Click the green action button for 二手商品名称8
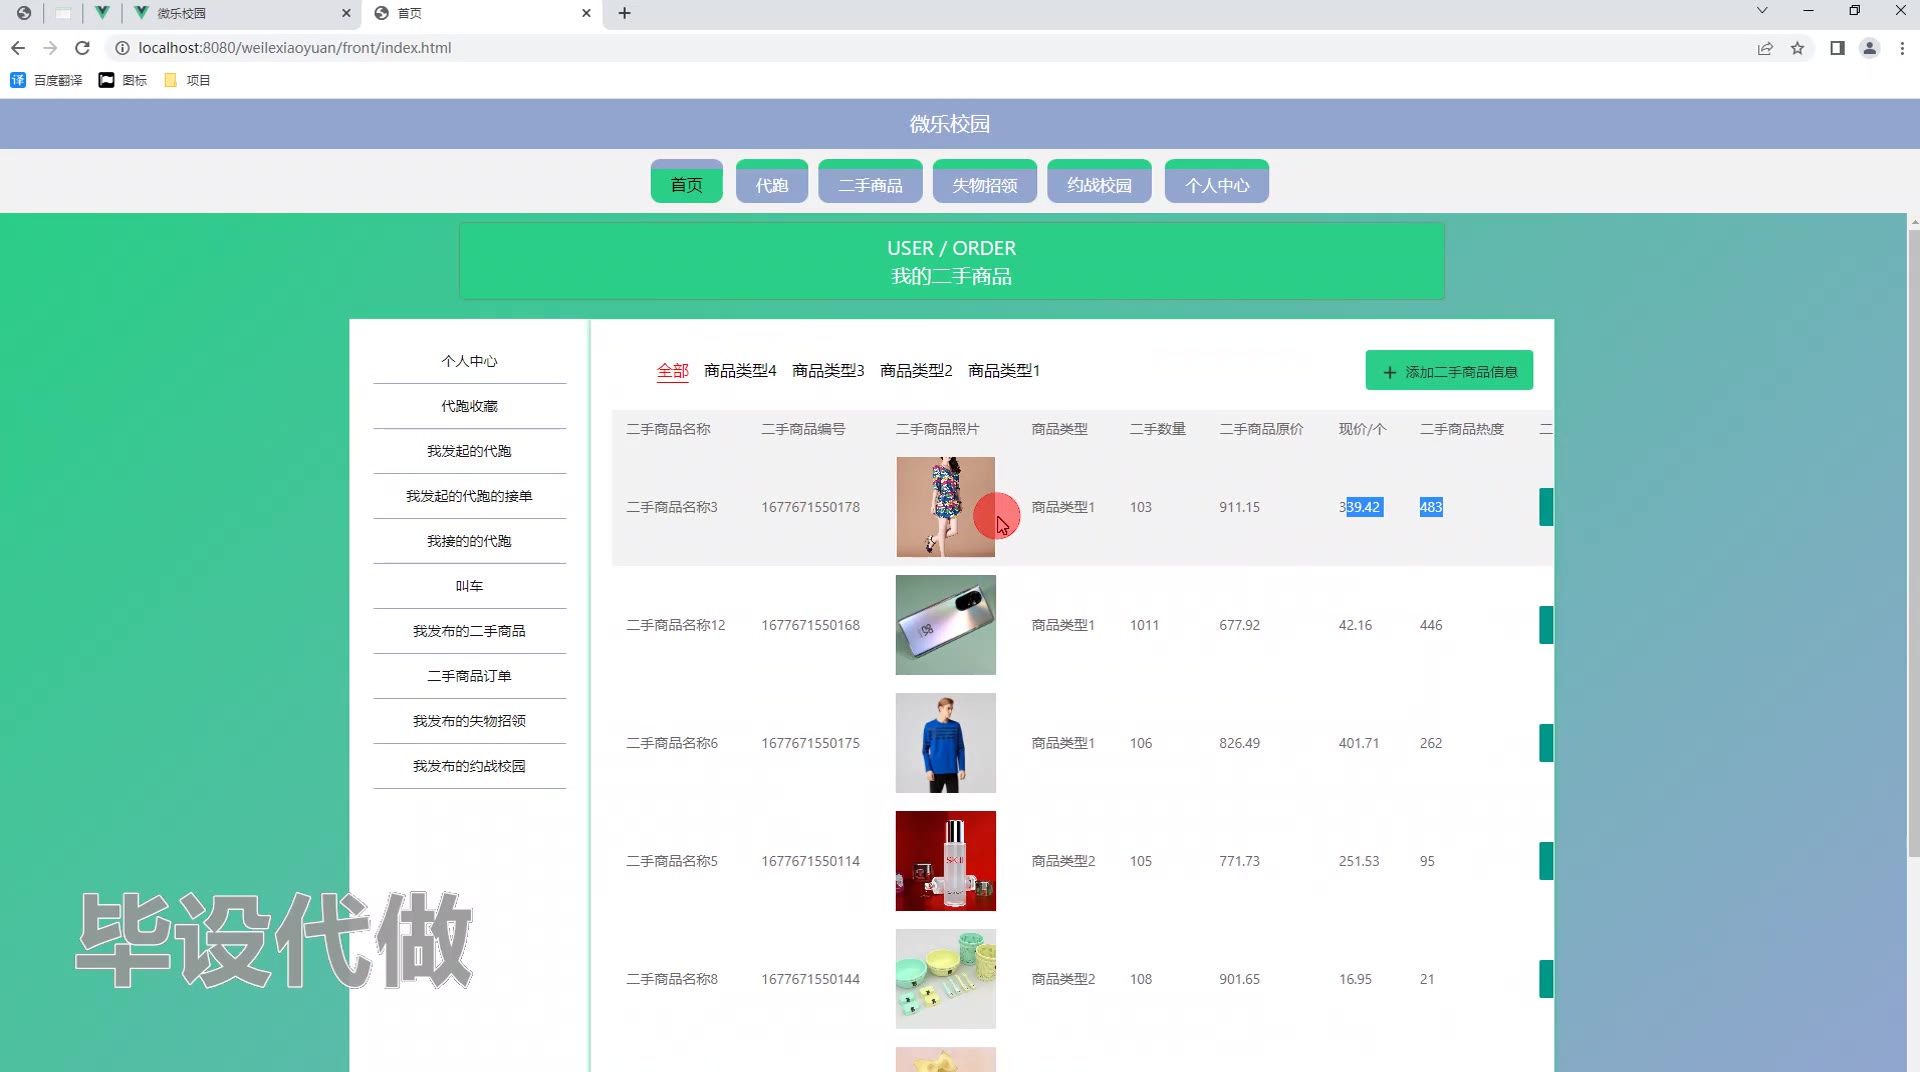The width and height of the screenshot is (1920, 1072). 1546,979
